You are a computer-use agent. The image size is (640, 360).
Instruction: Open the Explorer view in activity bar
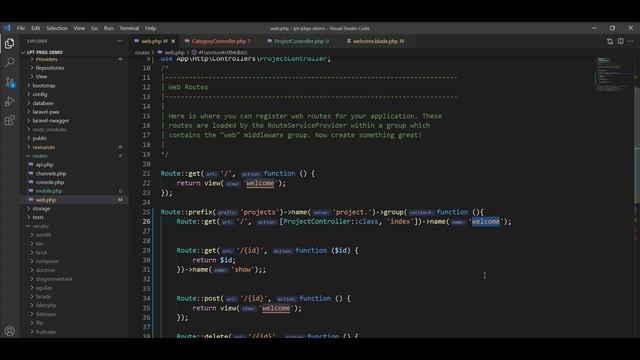point(9,43)
